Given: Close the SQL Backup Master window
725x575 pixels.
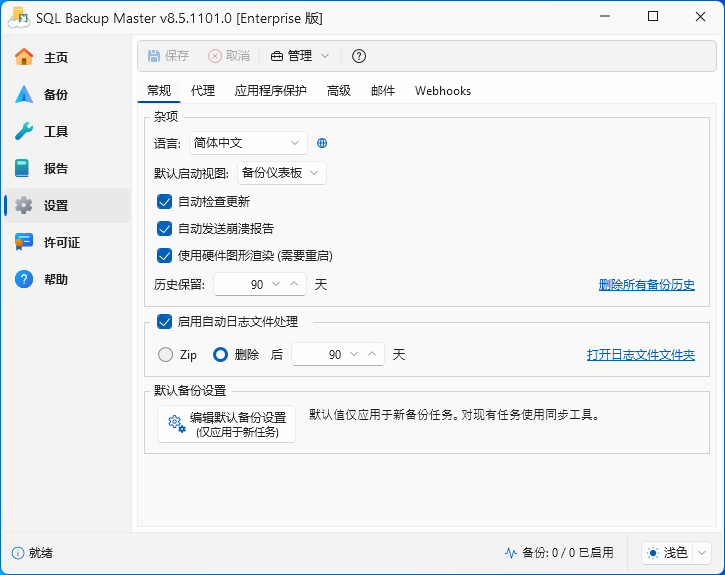Looking at the screenshot, I should pos(700,17).
